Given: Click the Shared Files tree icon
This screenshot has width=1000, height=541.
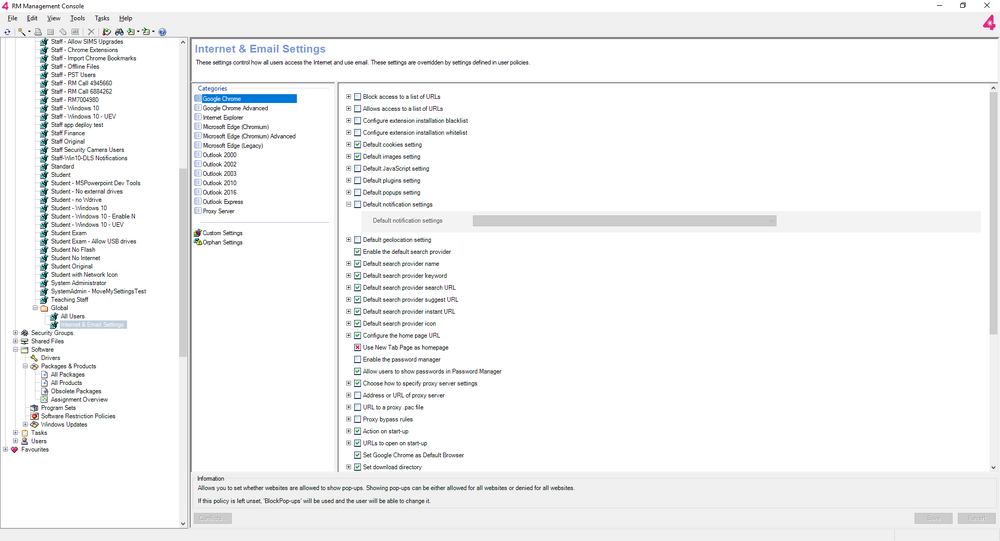Looking at the screenshot, I should (24, 341).
